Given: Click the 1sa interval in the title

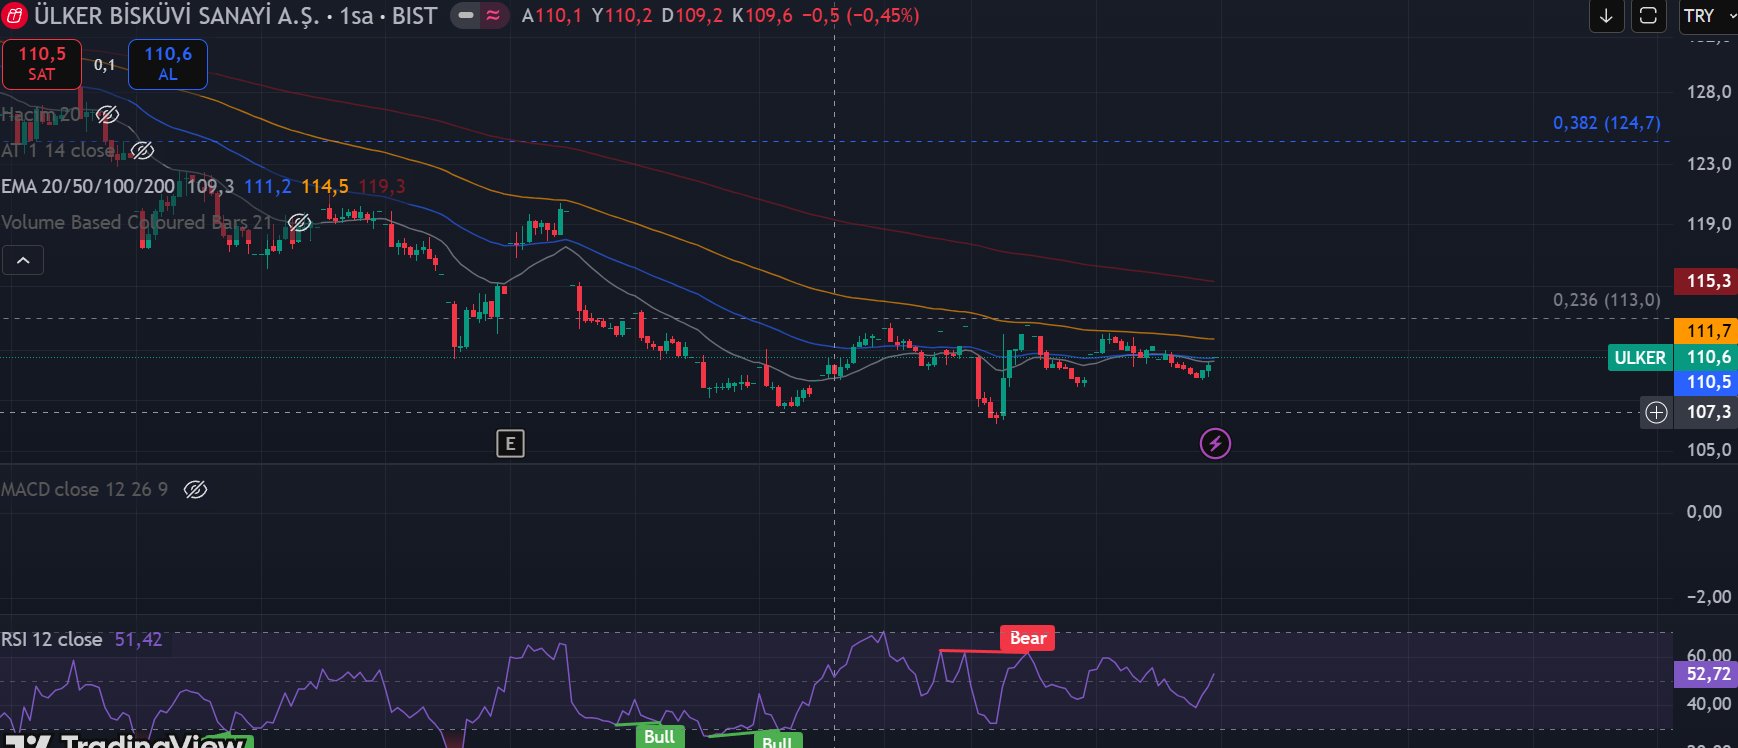Looking at the screenshot, I should click(x=357, y=16).
